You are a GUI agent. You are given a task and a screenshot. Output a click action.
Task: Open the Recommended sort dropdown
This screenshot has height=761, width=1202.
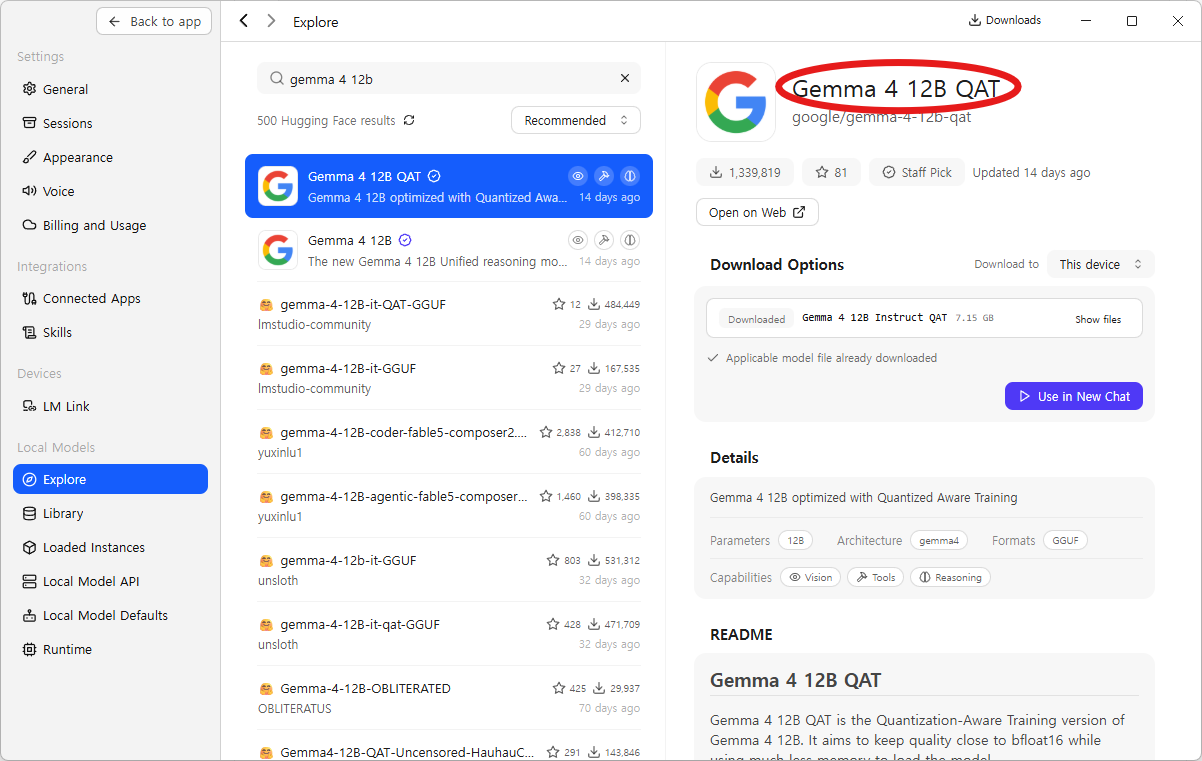(x=576, y=120)
